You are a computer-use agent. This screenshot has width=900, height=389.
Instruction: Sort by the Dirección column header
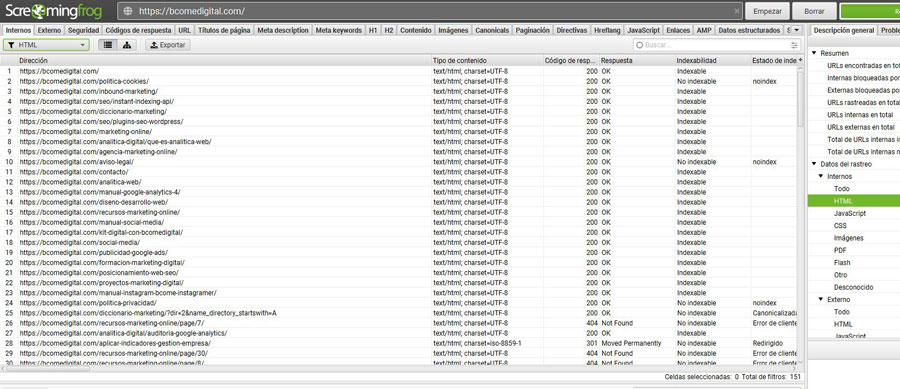point(224,60)
